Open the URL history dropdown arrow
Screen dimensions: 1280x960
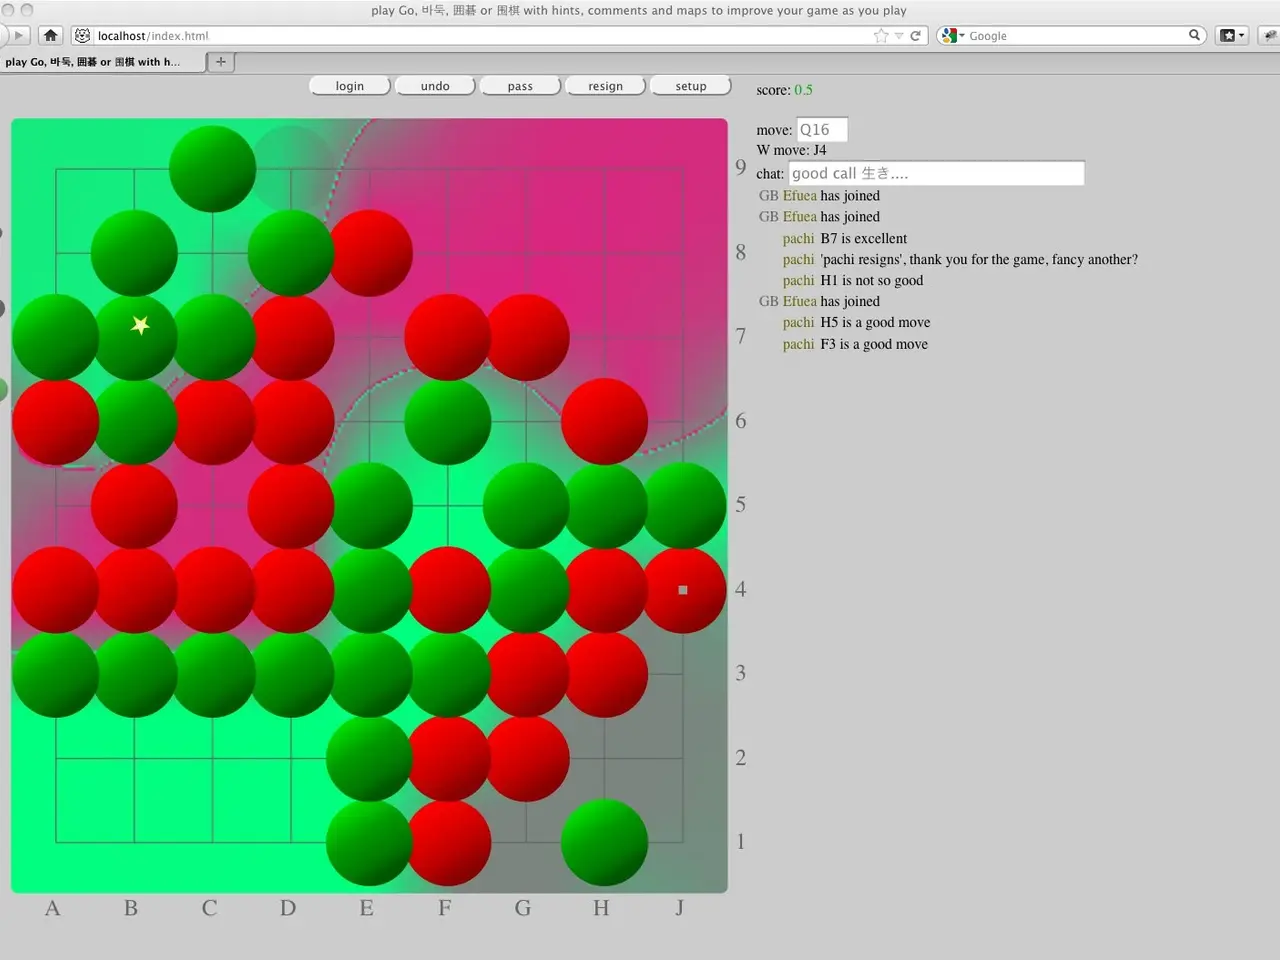(899, 35)
